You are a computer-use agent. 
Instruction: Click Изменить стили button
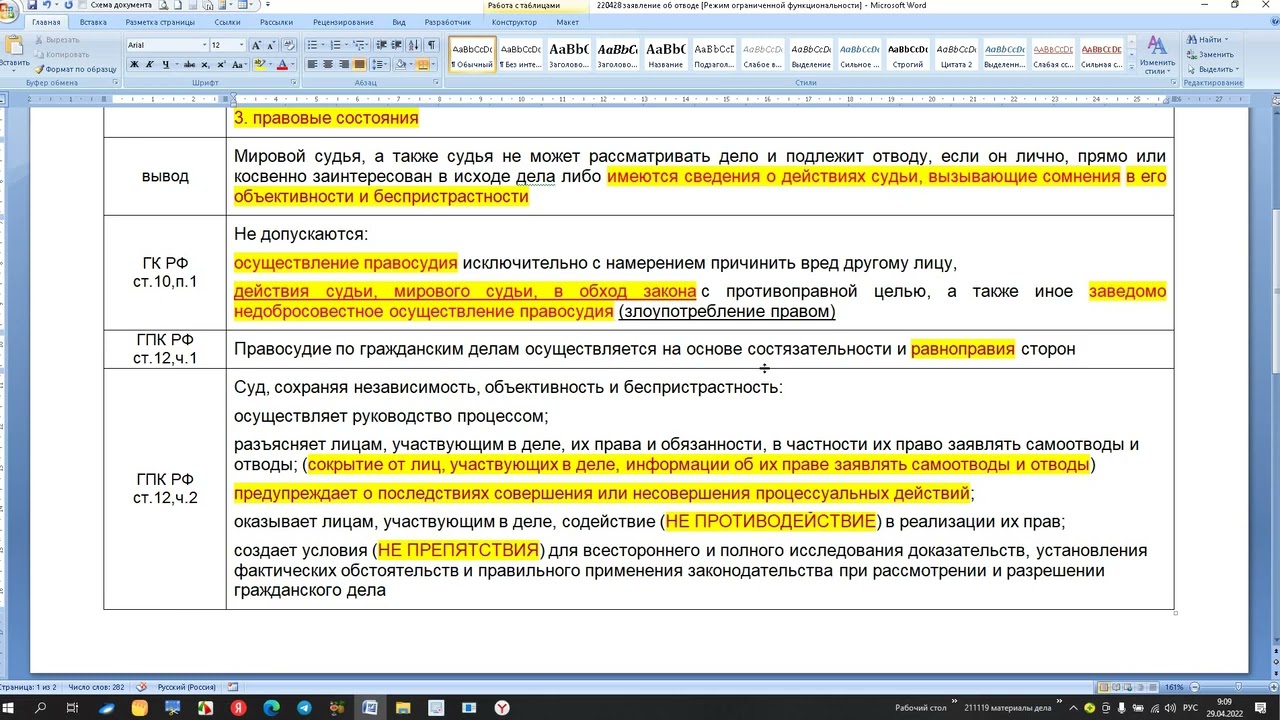point(1156,55)
